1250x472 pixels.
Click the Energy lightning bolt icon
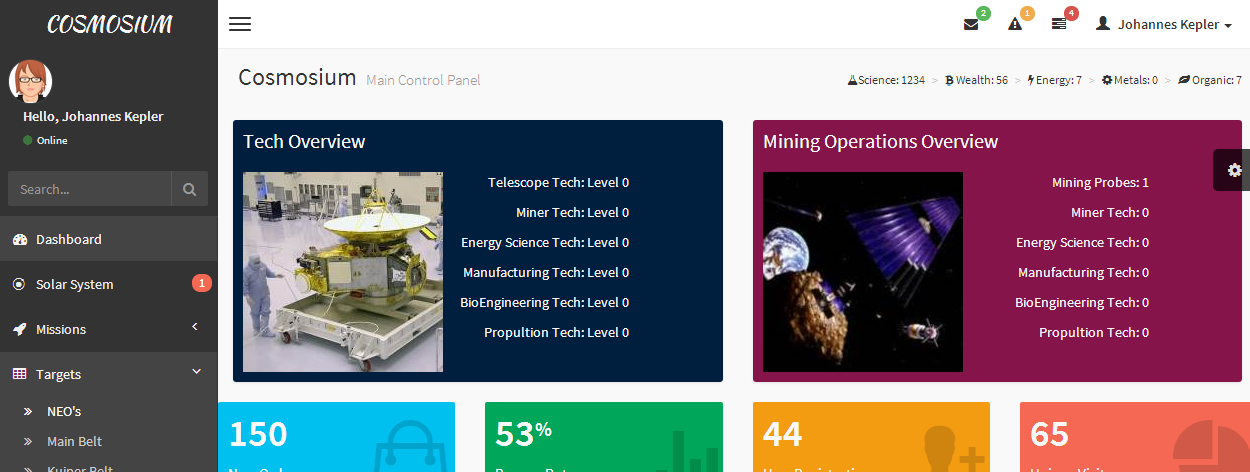[x=1031, y=80]
